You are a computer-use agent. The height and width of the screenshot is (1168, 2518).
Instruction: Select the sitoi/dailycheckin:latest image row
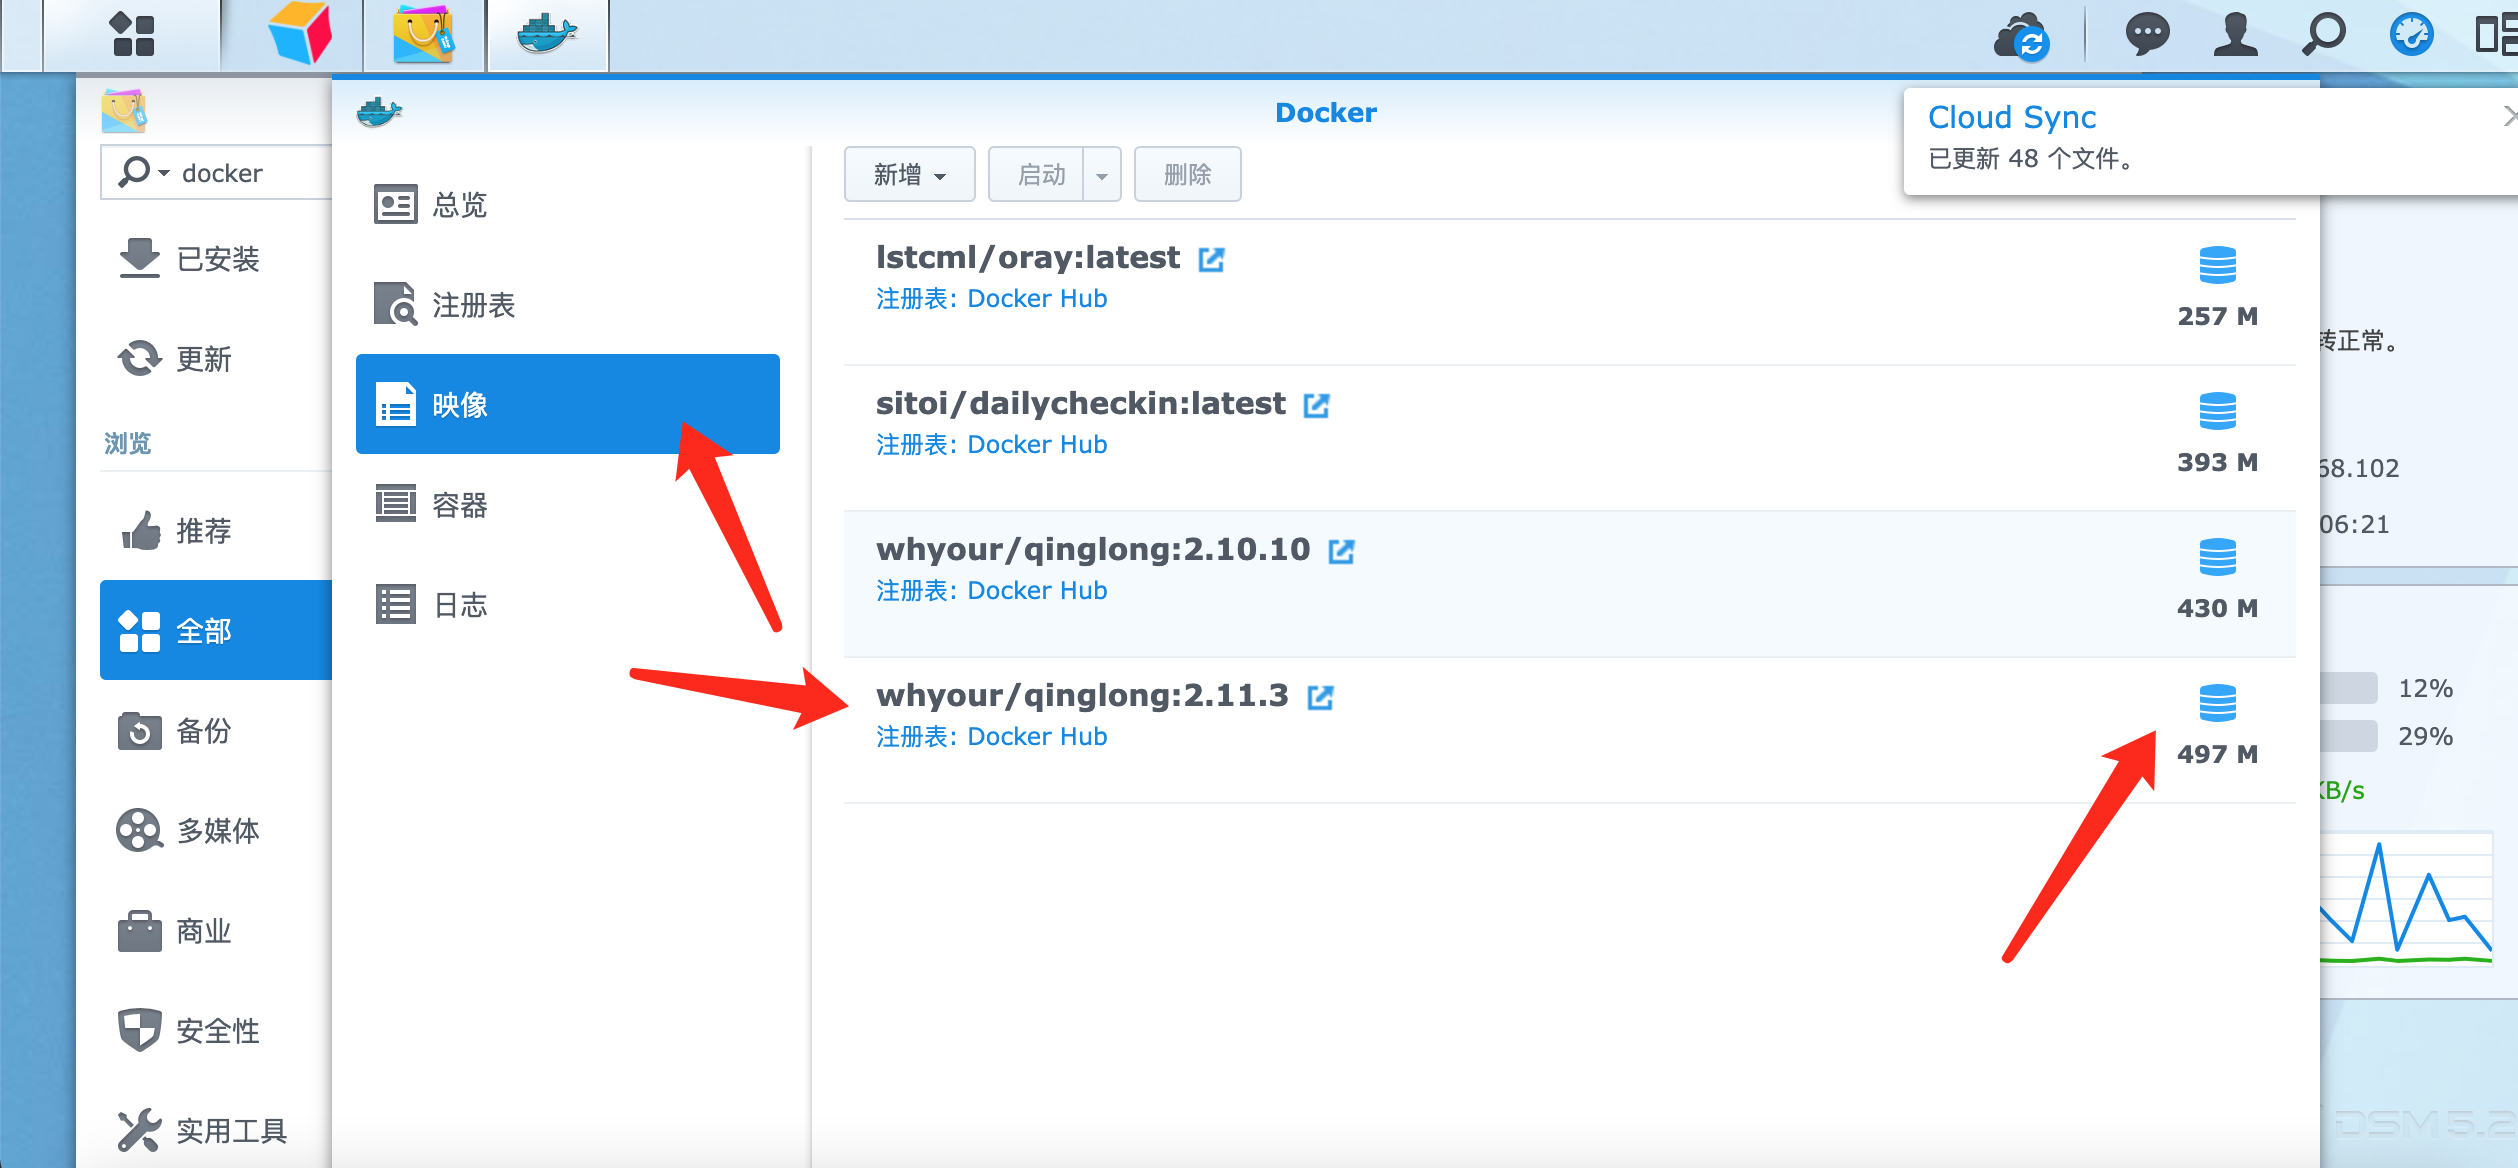pyautogui.click(x=1569, y=438)
